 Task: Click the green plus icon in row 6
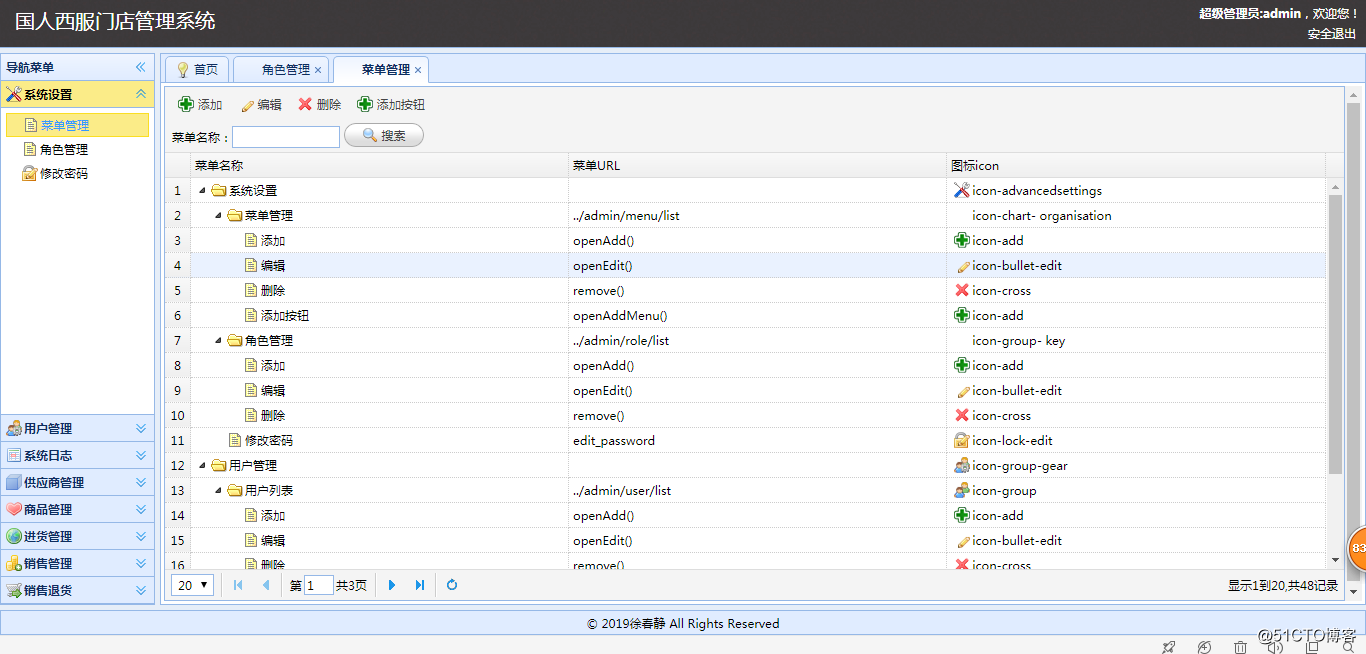(962, 315)
